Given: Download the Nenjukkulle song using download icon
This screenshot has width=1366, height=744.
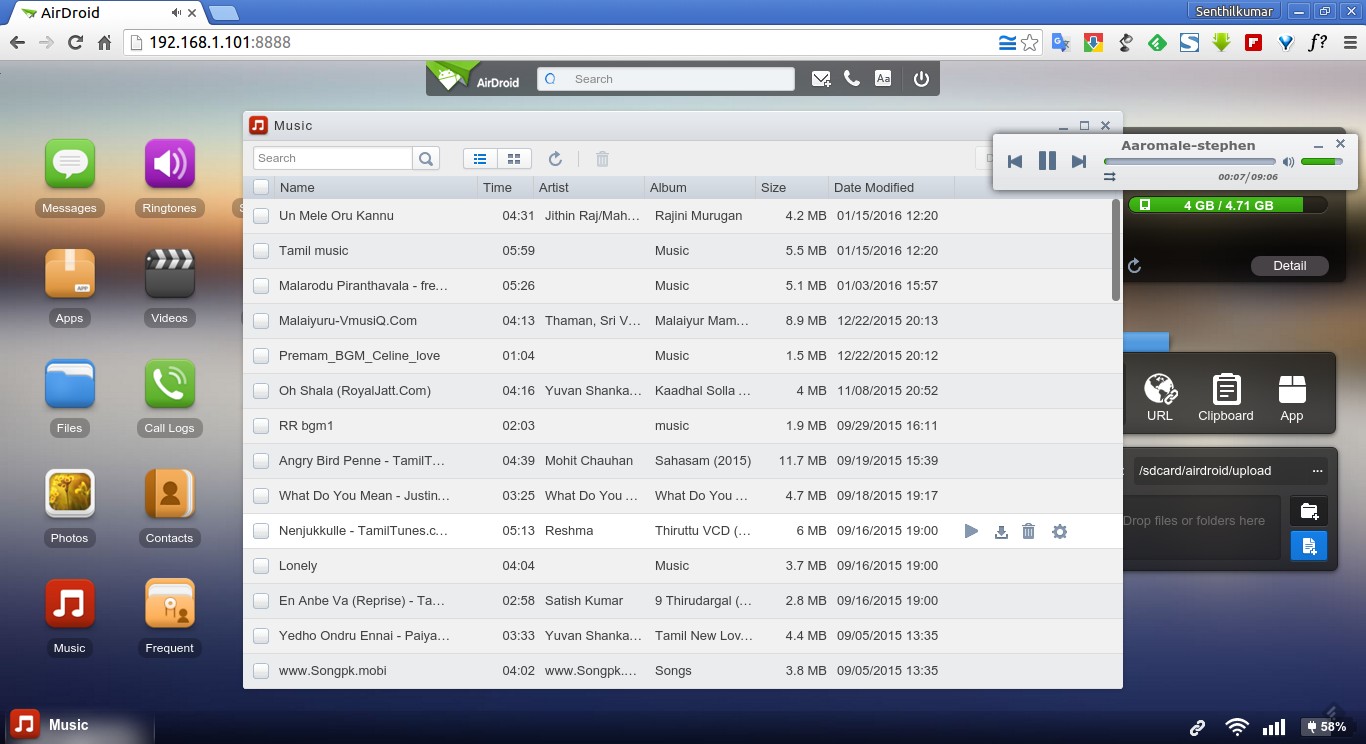Looking at the screenshot, I should click(1001, 532).
